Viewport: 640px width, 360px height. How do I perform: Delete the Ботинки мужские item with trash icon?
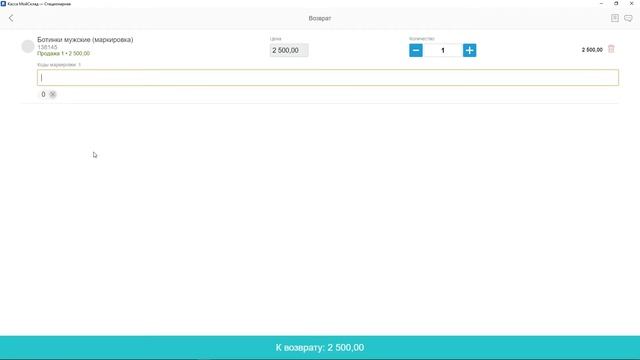pyautogui.click(x=611, y=49)
